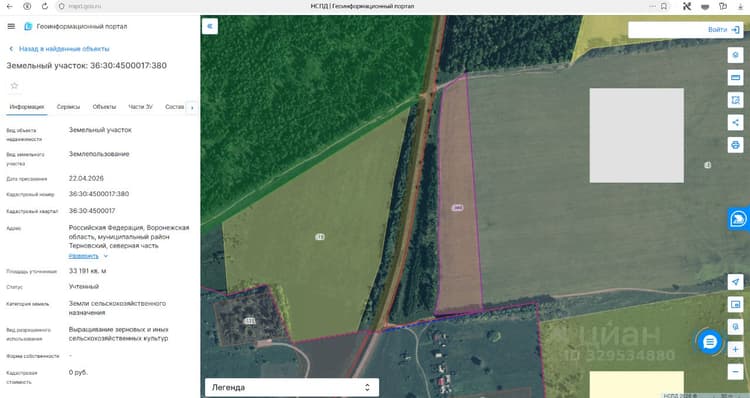Click the parcel label 73 on map
Viewport: 750px width, 398px height.
pos(320,237)
